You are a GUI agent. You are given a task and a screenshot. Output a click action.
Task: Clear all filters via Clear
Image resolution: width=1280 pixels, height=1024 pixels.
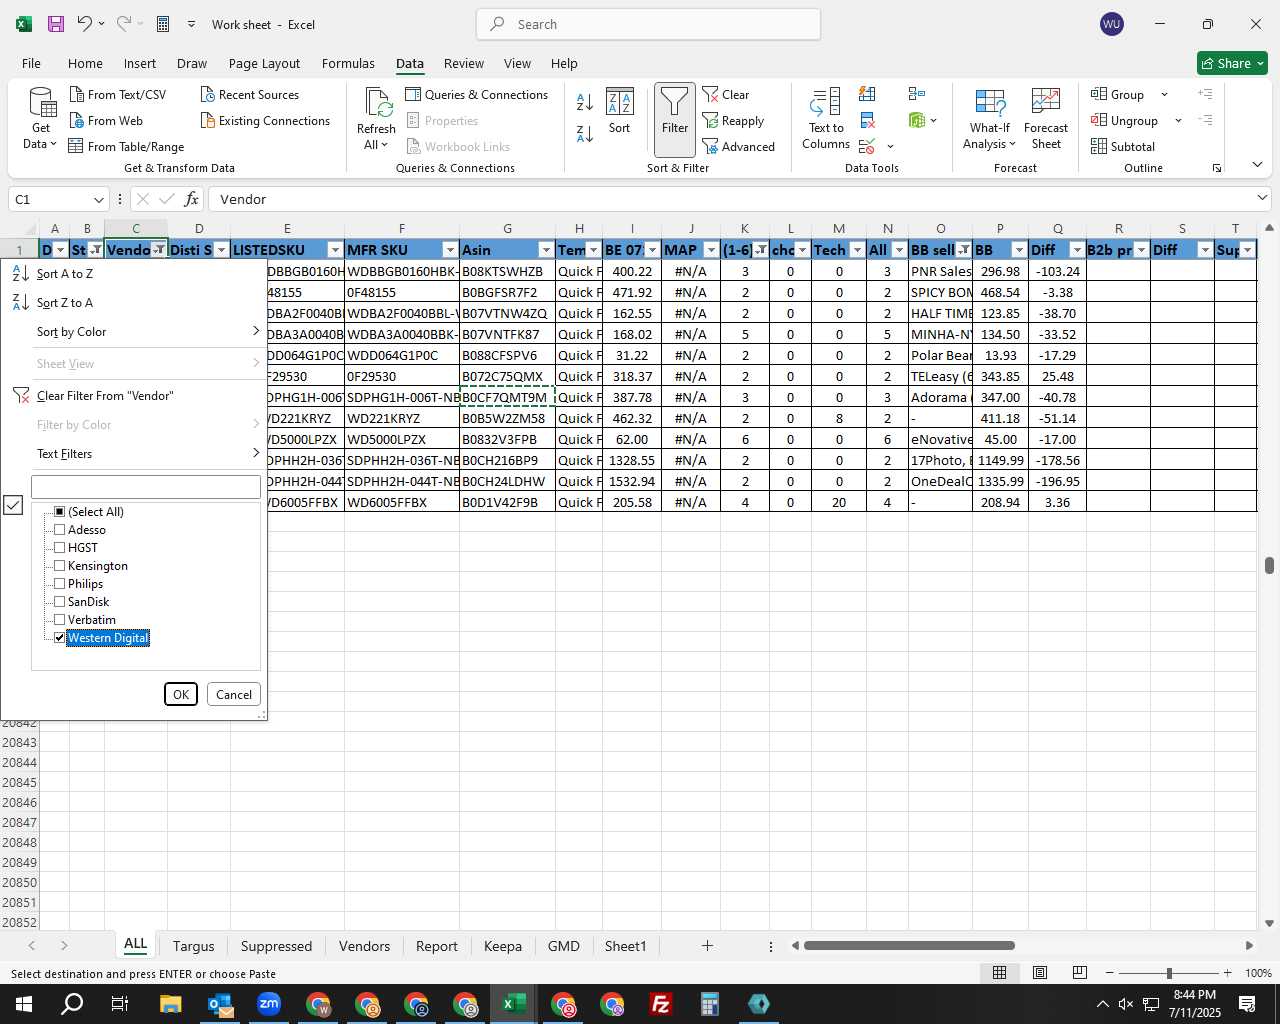coord(726,94)
